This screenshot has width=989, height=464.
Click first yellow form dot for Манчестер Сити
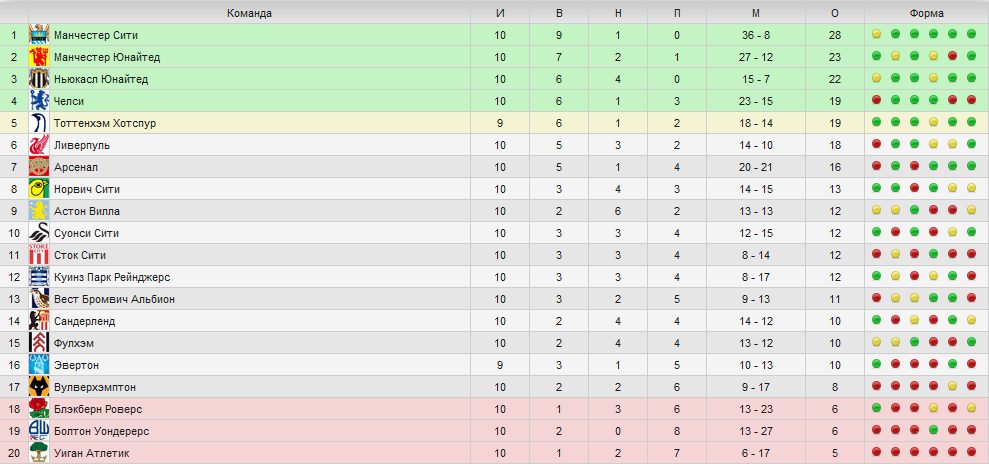(x=876, y=34)
